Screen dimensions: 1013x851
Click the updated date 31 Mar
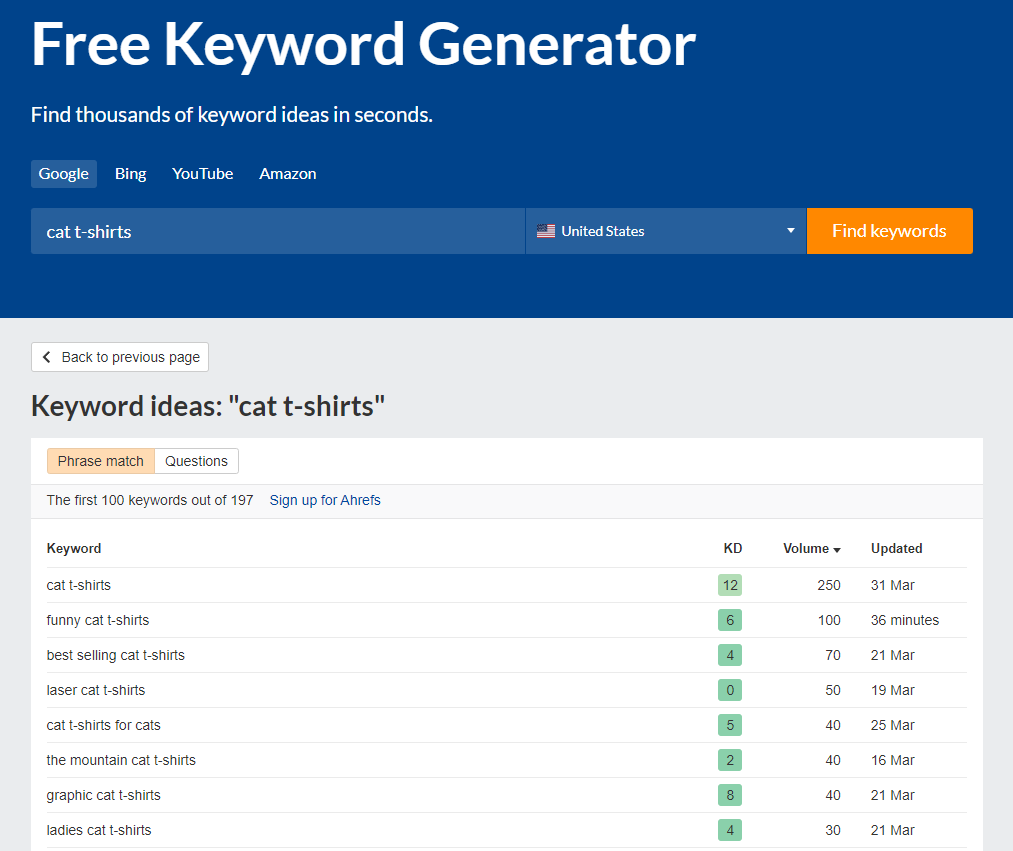(892, 585)
